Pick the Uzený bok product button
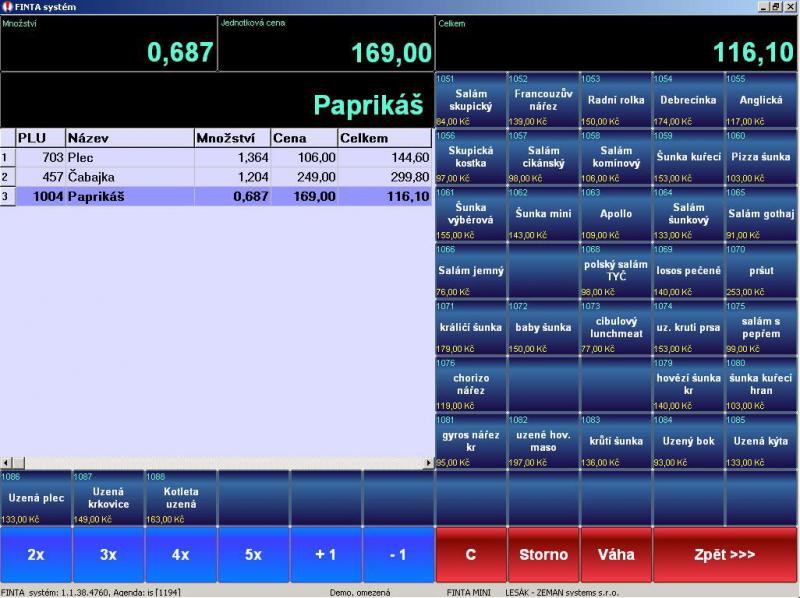This screenshot has width=800, height=598. 688,441
